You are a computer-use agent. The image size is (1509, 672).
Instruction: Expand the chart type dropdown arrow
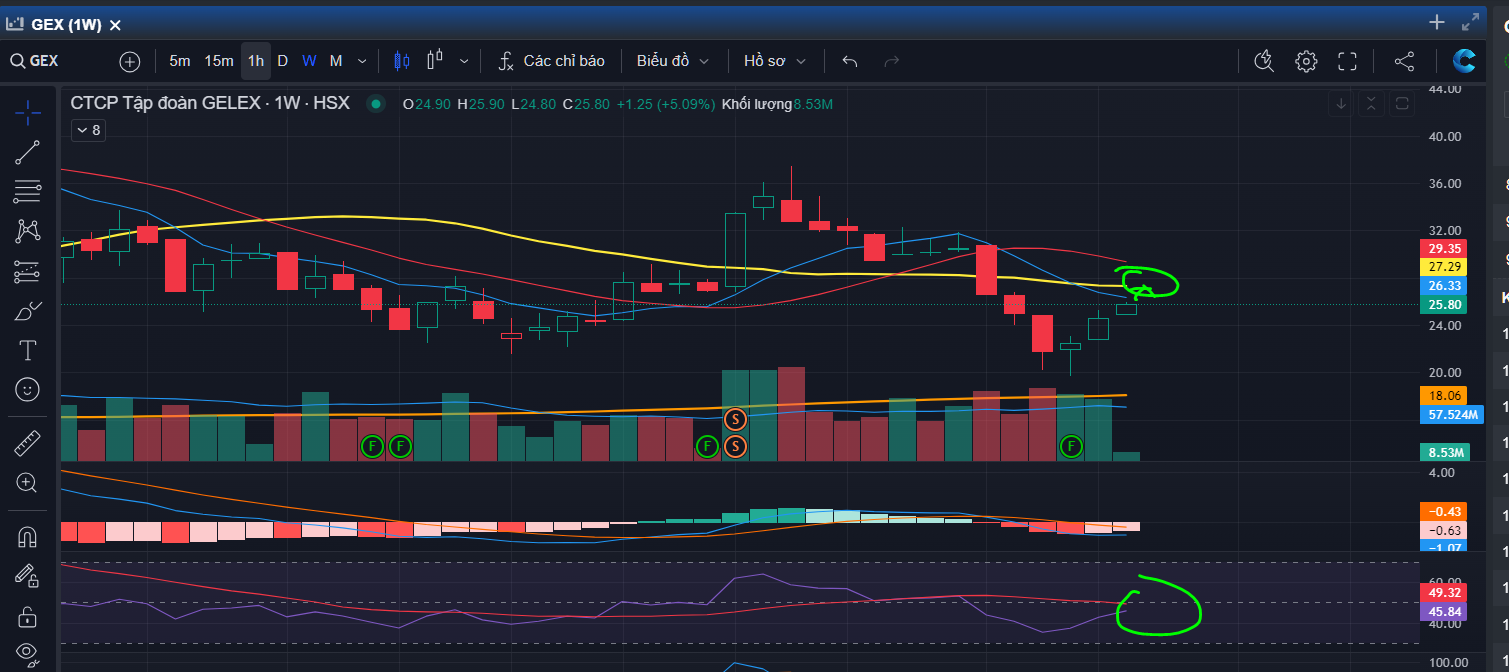click(464, 61)
